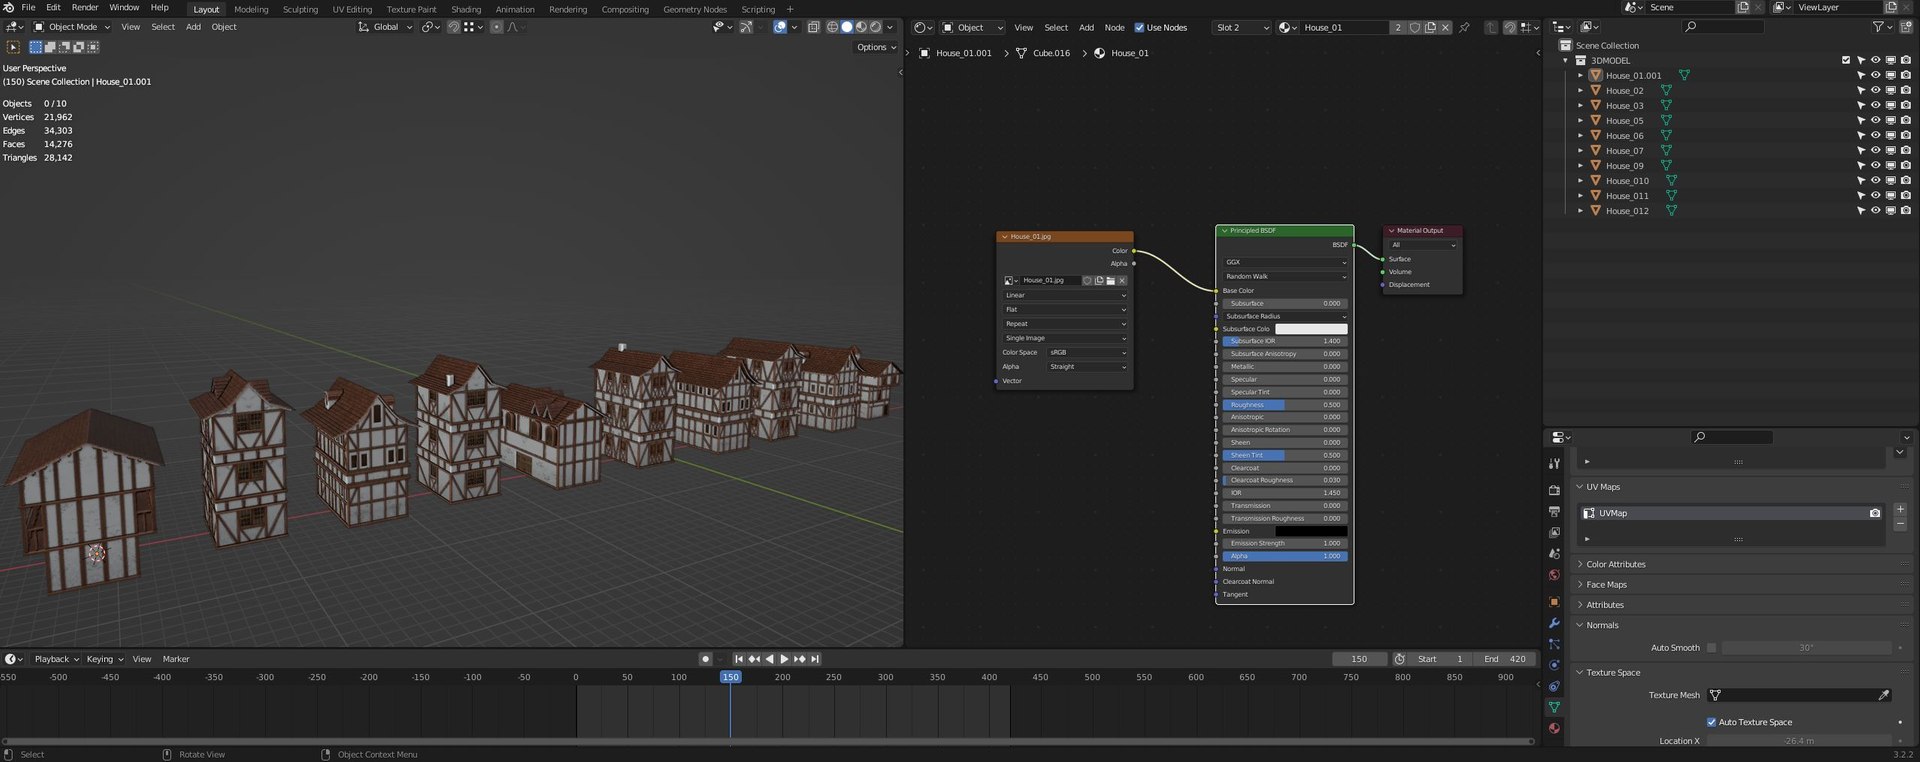Open the Material properties tab icon
This screenshot has height=762, width=1920.
click(x=1554, y=728)
